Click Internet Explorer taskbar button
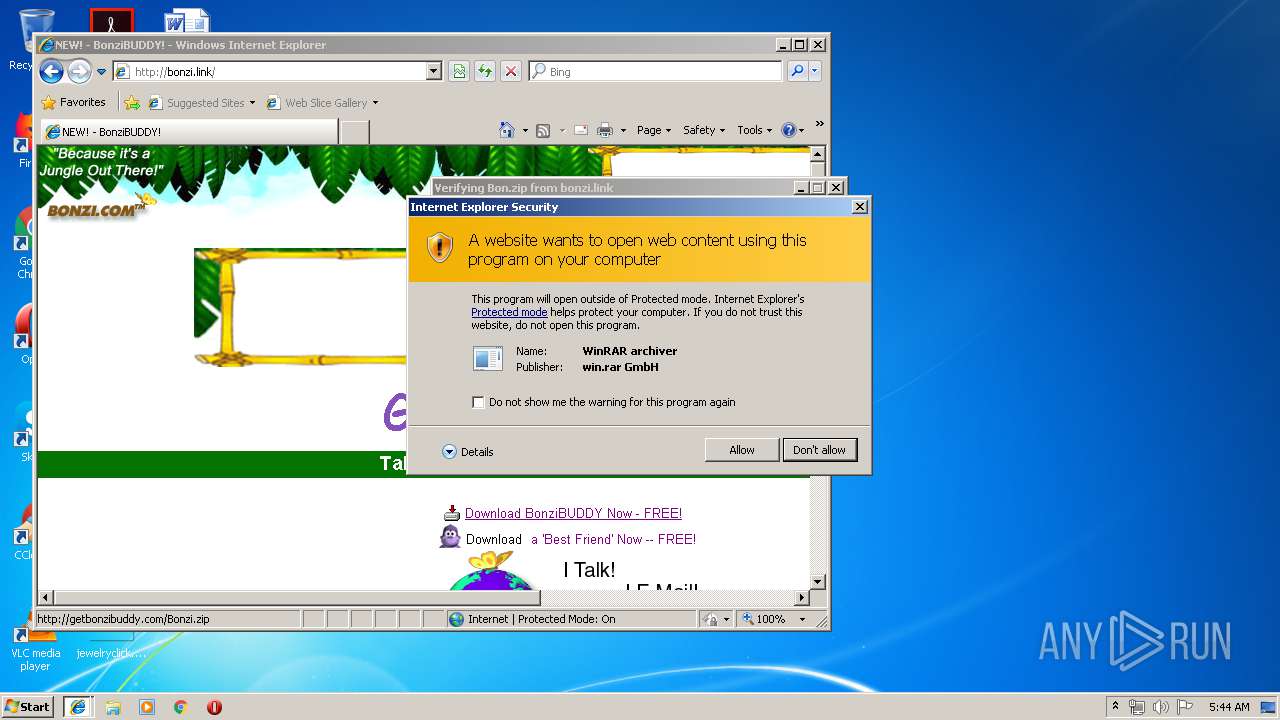This screenshot has width=1280, height=720. point(78,707)
